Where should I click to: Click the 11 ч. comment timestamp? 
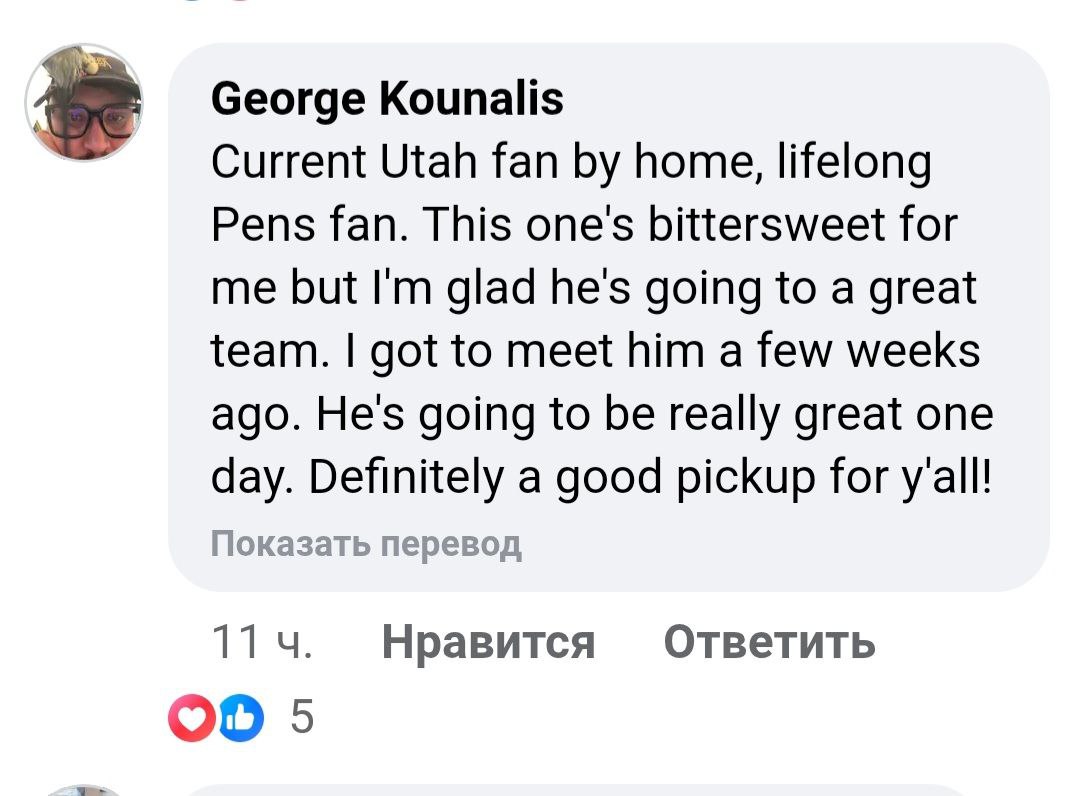(262, 642)
